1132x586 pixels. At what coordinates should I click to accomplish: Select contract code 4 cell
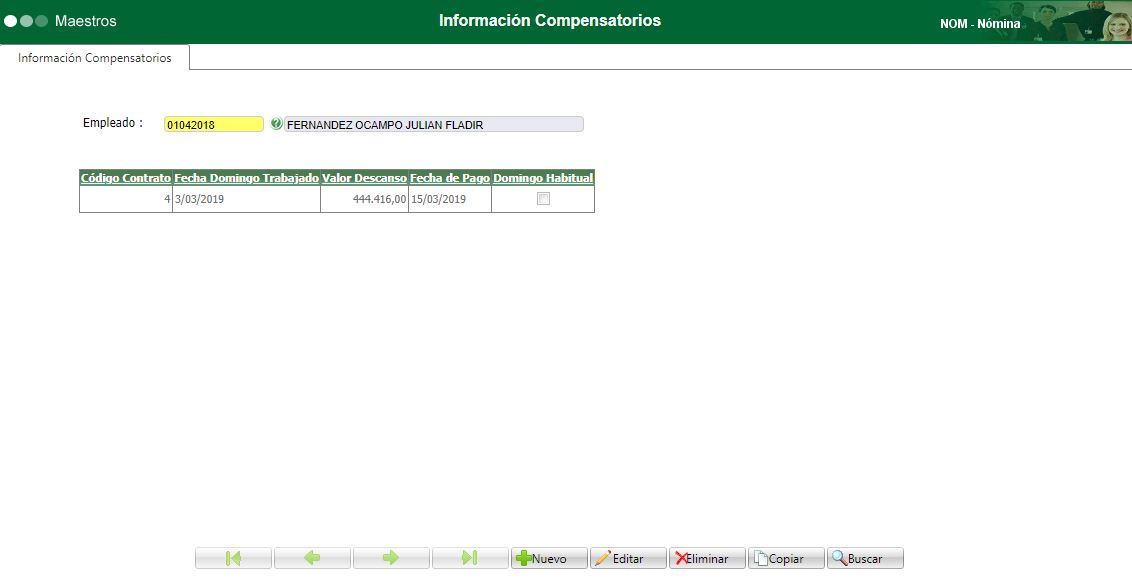pos(126,199)
